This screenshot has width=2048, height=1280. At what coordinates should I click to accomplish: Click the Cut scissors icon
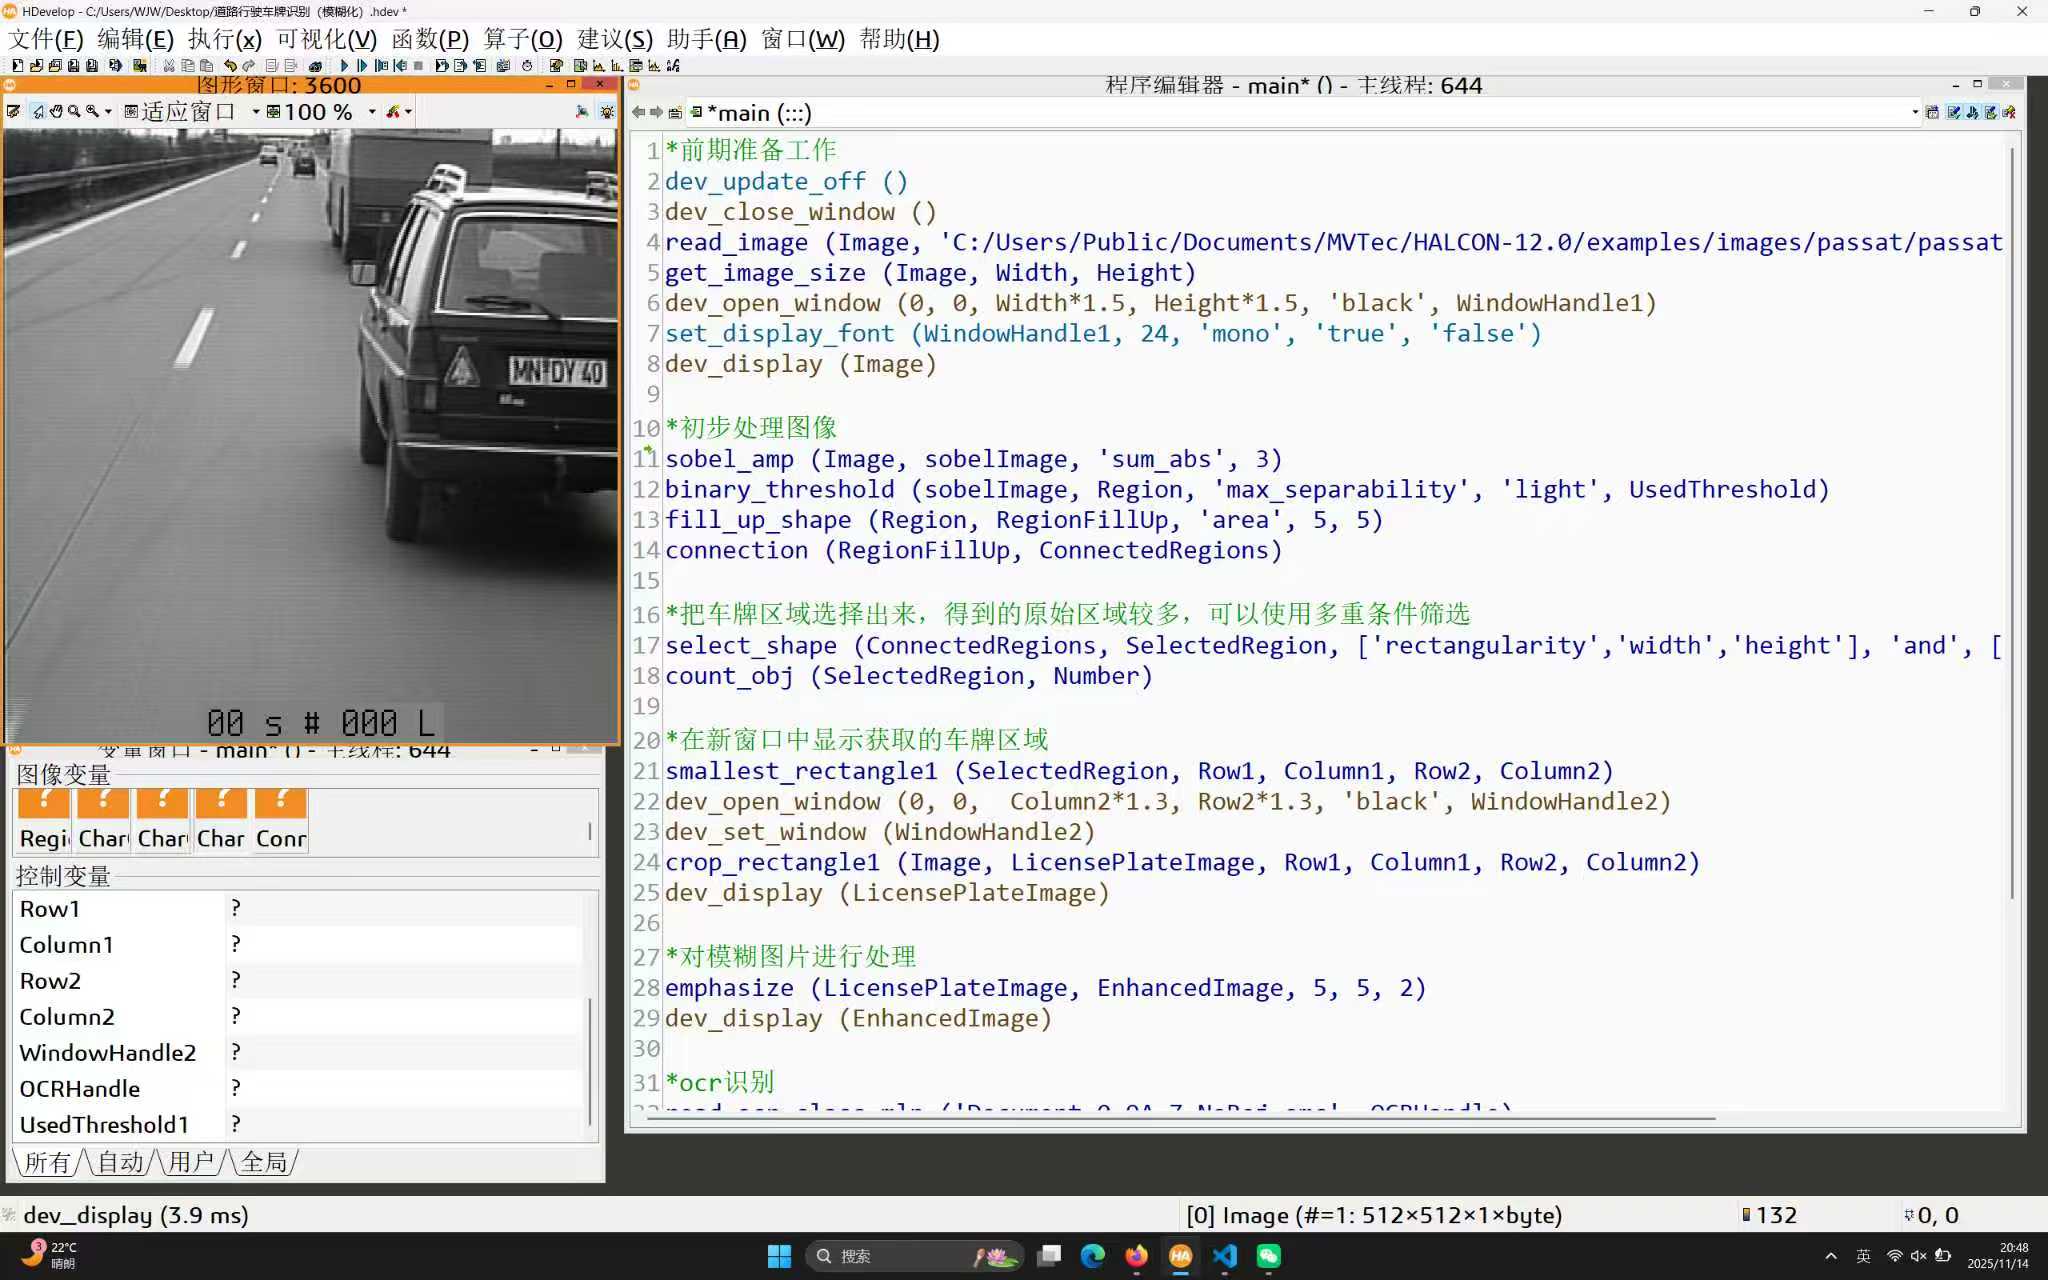(x=168, y=66)
